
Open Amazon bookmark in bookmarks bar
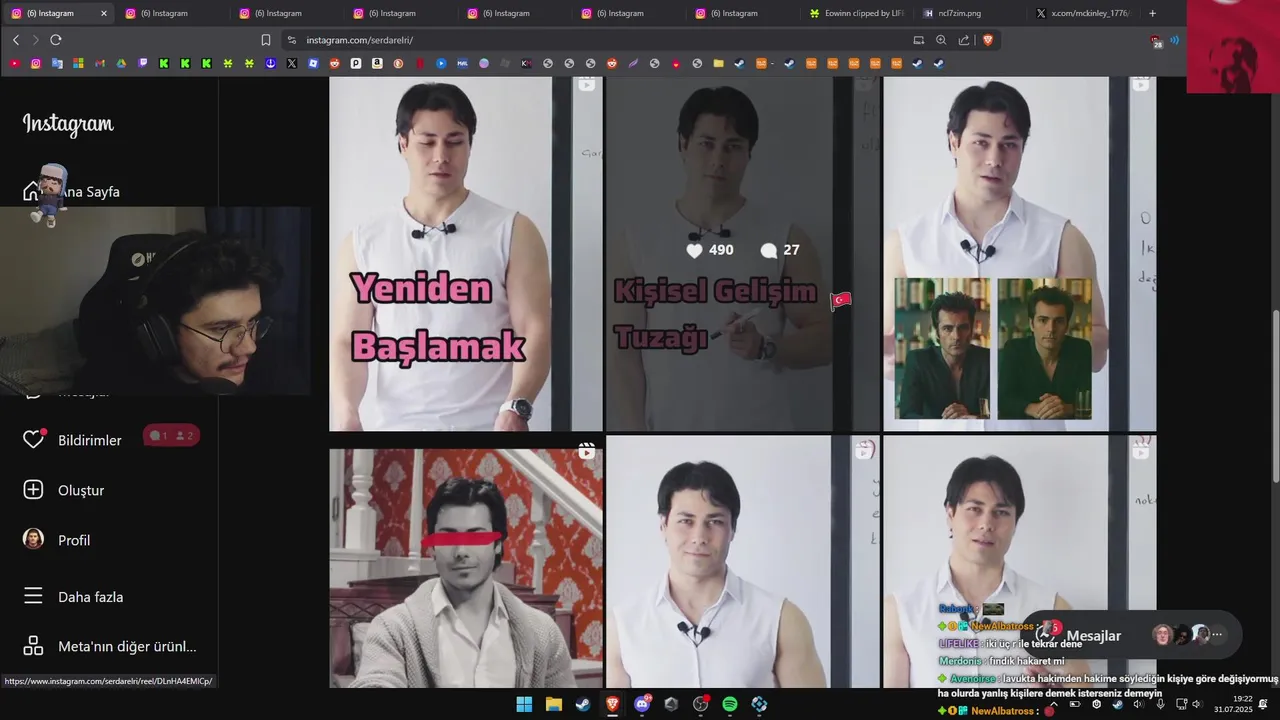point(377,63)
